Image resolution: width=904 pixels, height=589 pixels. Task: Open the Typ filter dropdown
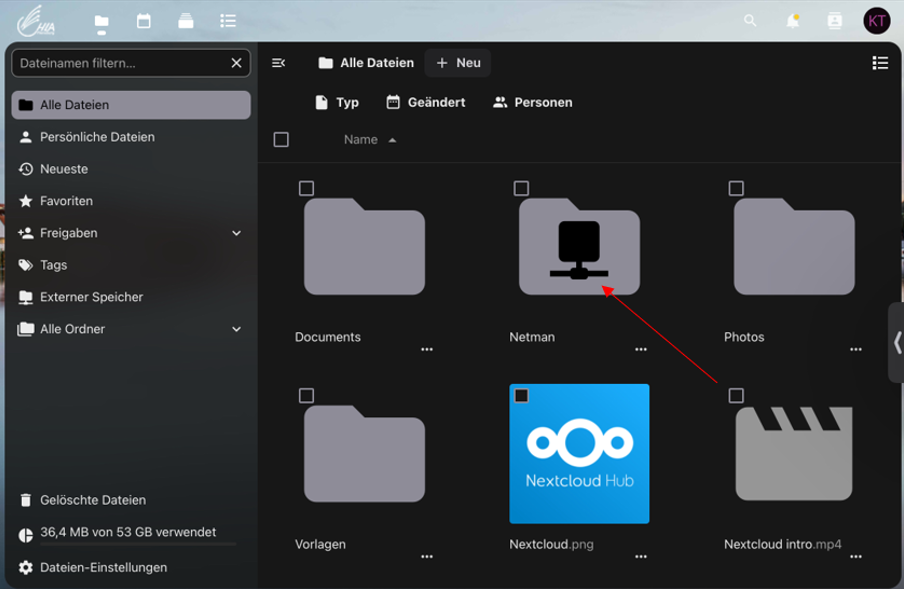(337, 103)
